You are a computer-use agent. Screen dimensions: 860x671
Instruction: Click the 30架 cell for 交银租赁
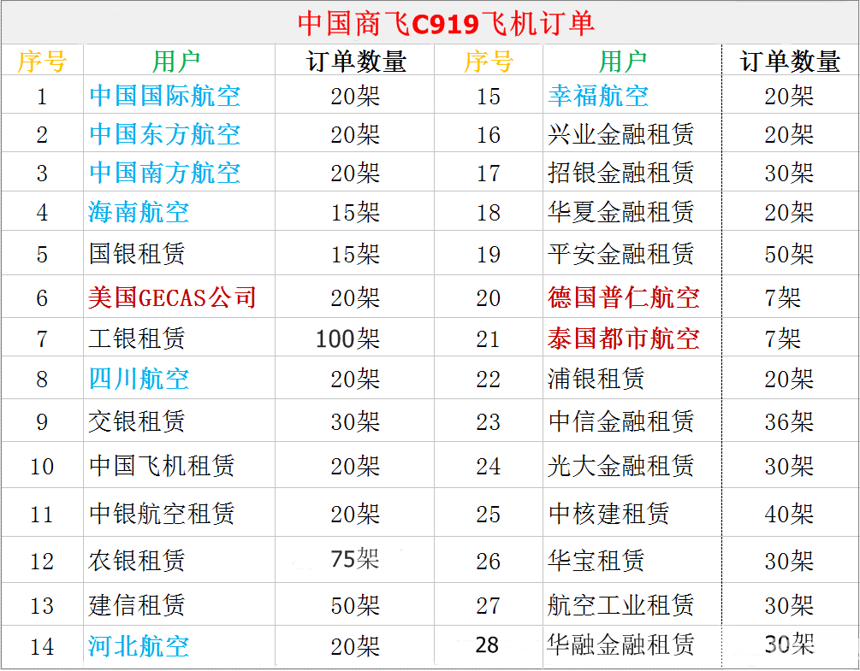coord(354,421)
